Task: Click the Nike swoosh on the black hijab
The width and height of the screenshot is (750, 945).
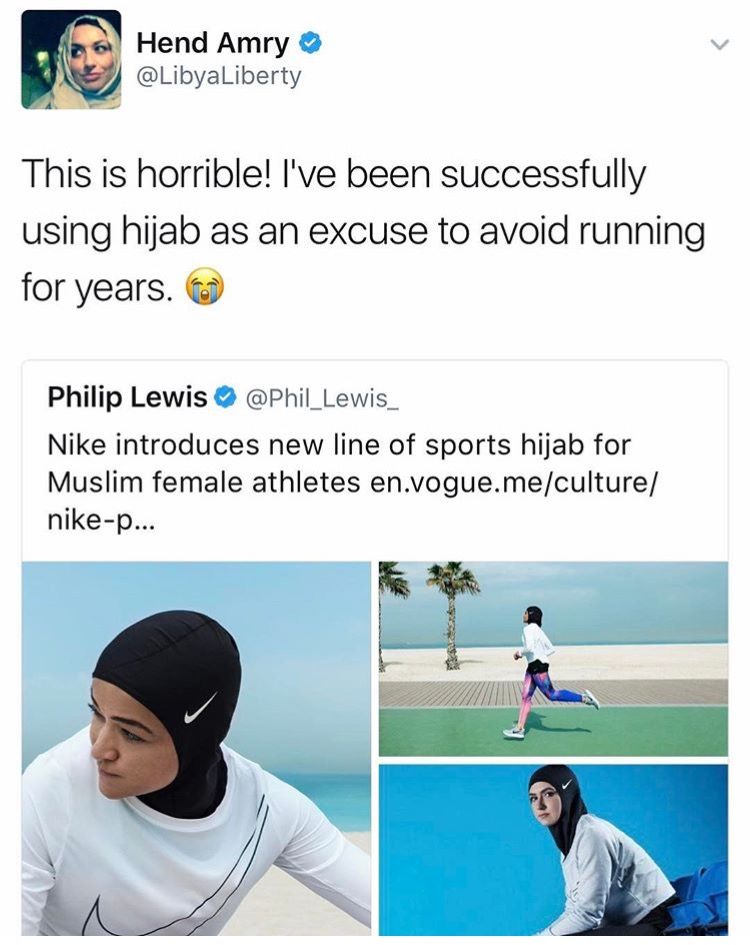Action: (200, 709)
